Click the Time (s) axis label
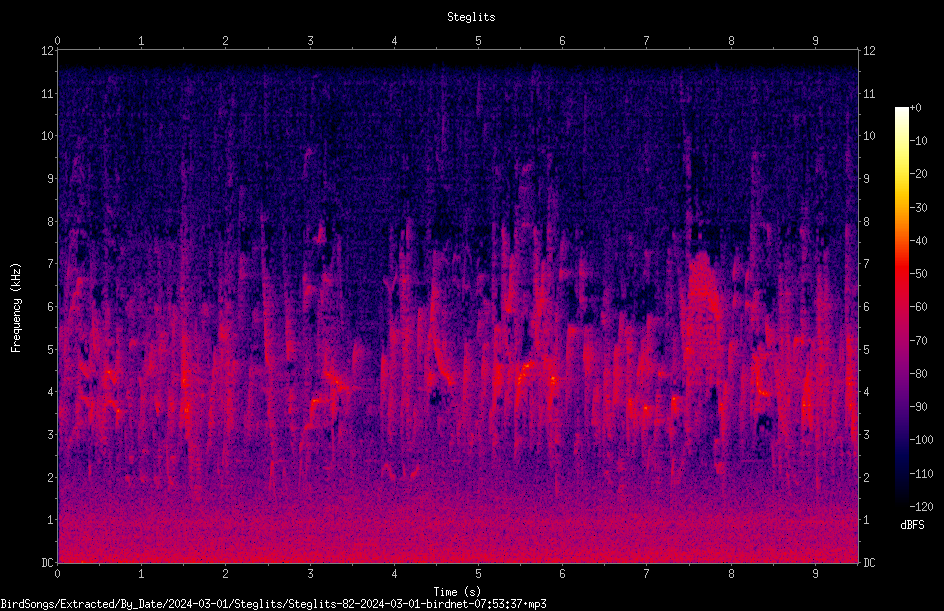 pos(457,592)
